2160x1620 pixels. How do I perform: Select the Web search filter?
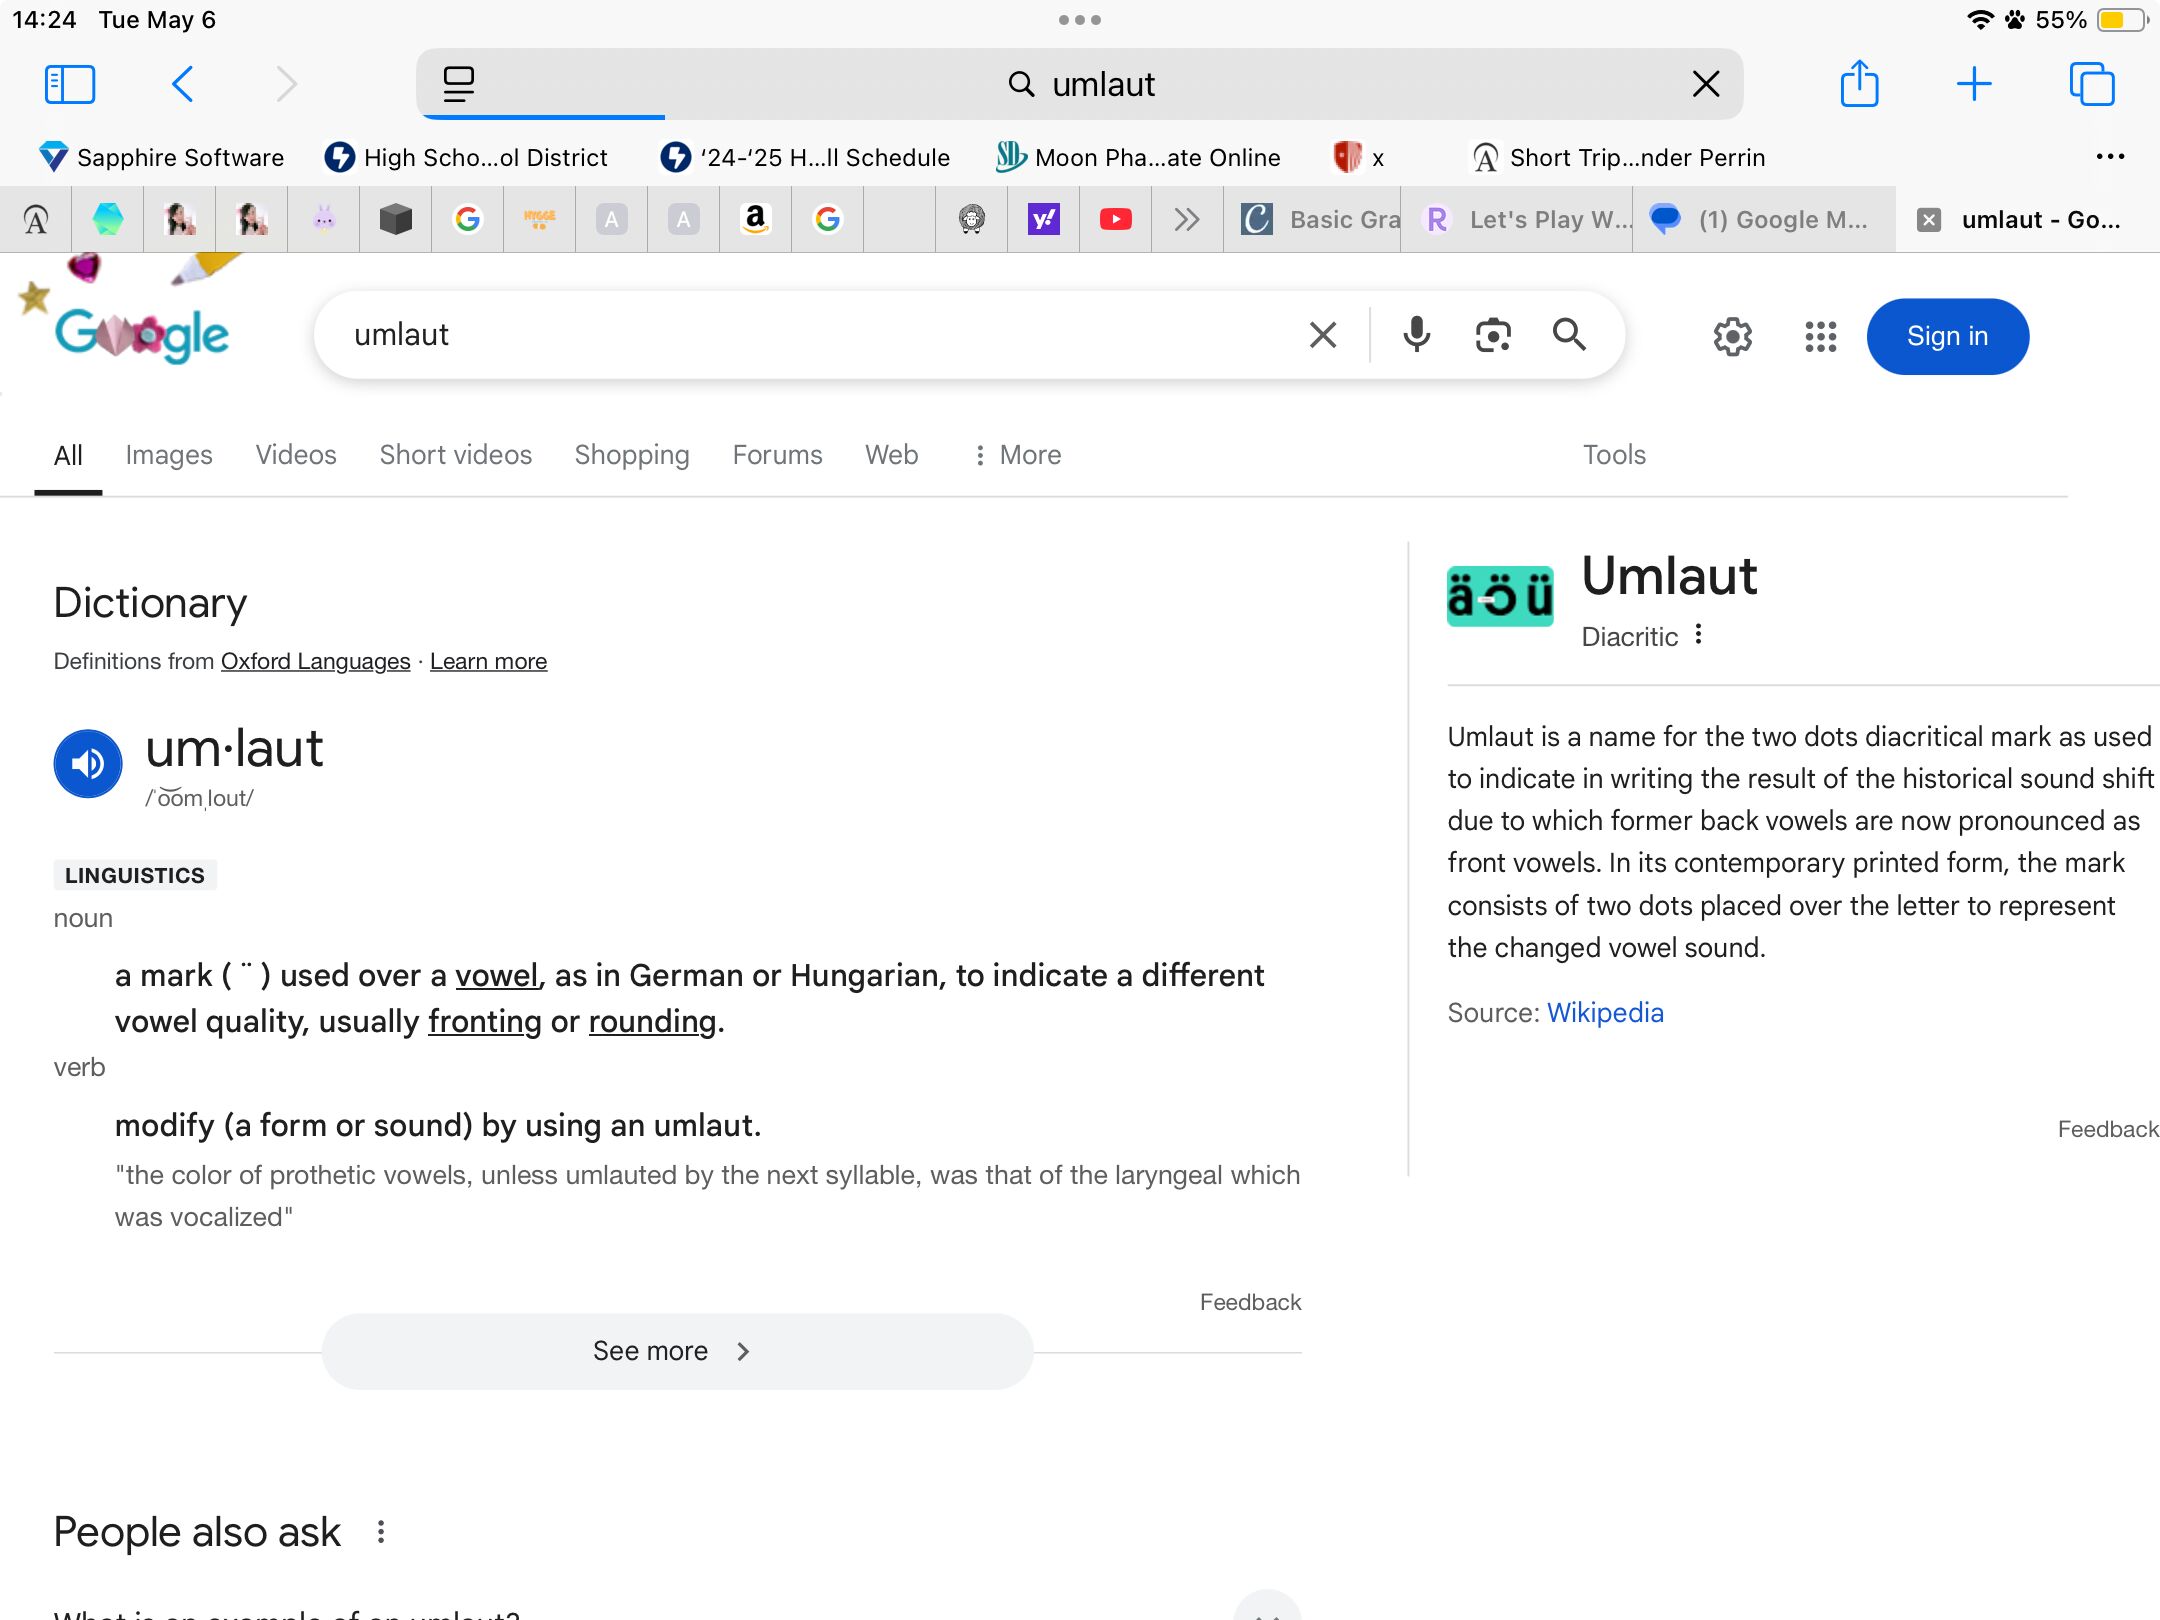pos(892,455)
